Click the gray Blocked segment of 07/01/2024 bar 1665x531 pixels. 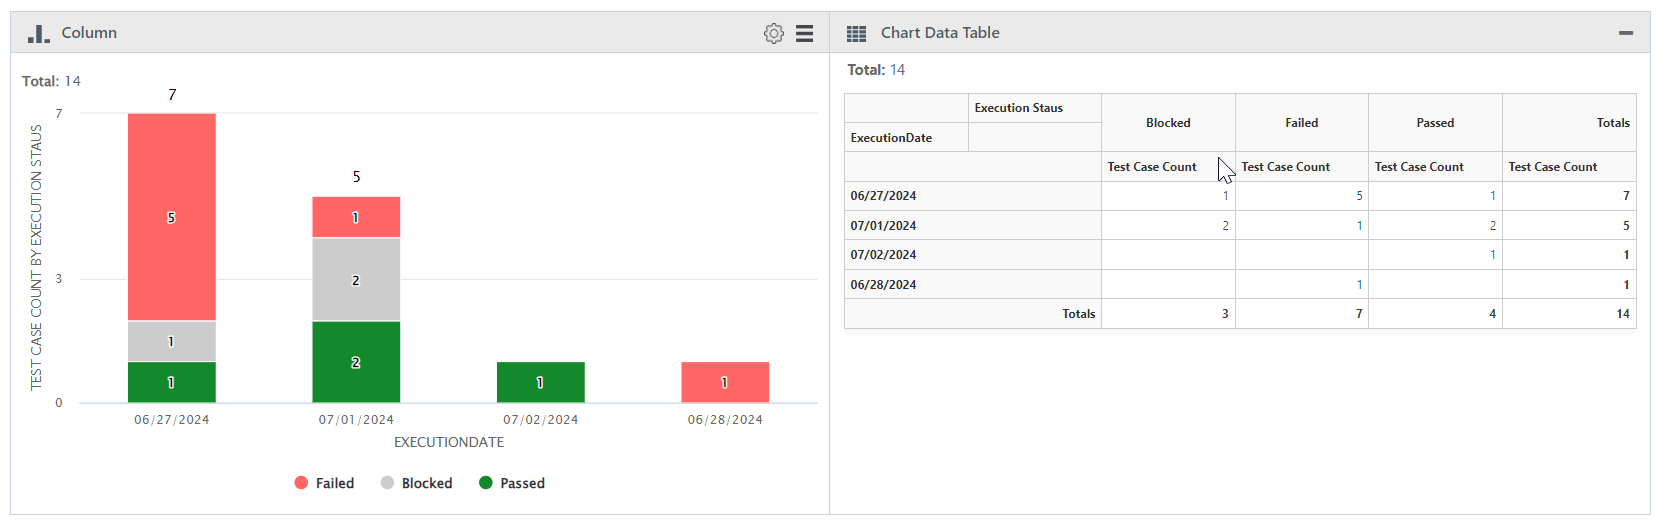356,280
